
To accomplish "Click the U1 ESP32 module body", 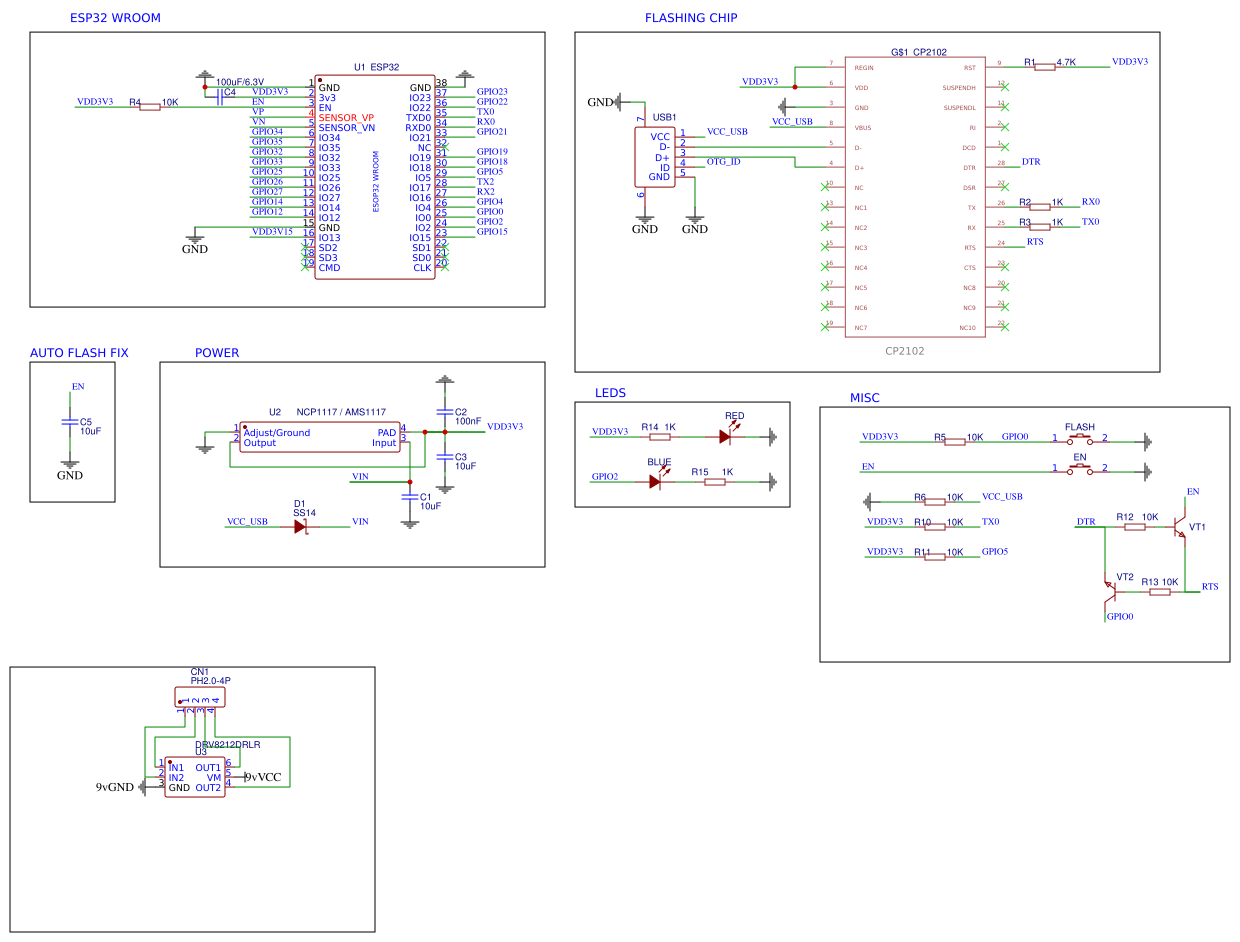I will pyautogui.click(x=375, y=177).
